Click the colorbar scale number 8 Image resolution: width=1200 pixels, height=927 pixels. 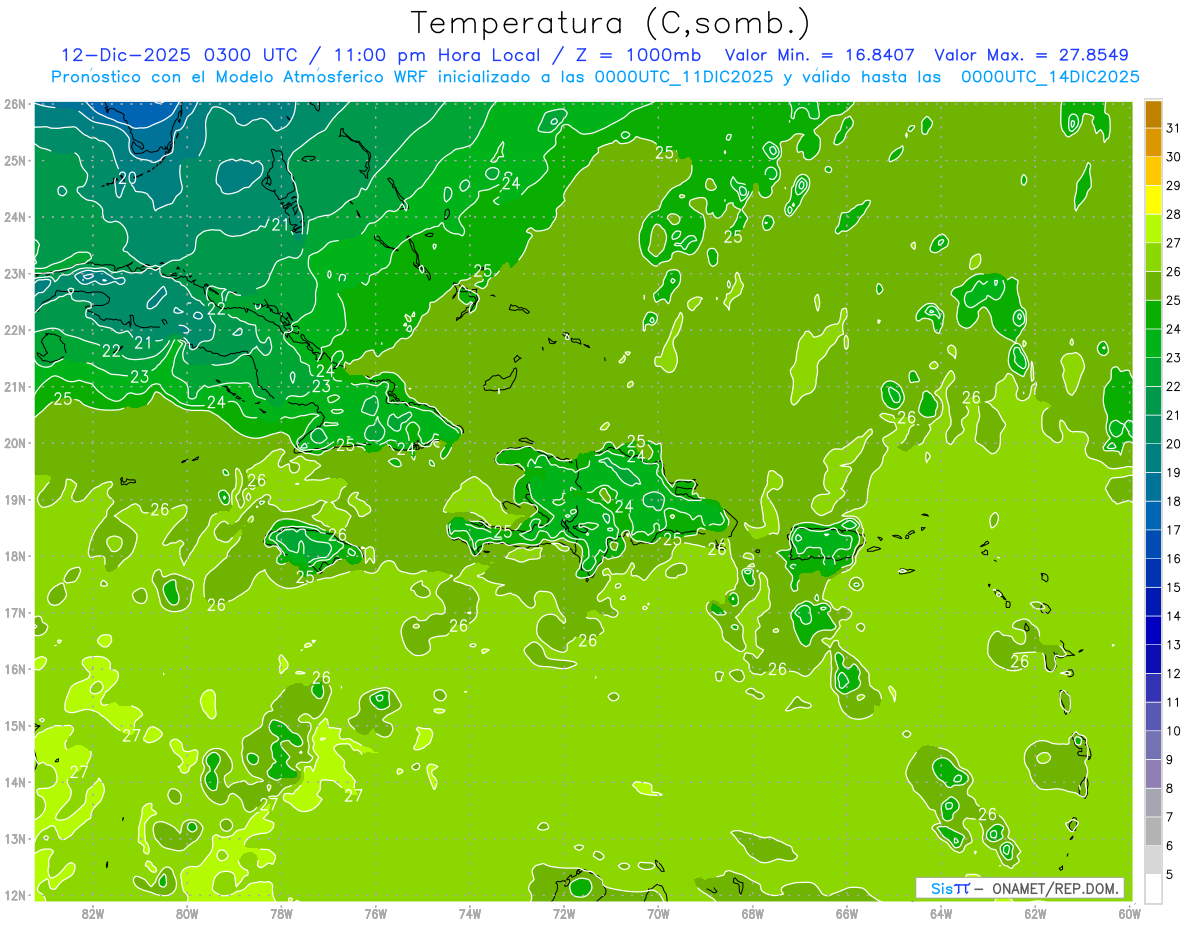pyautogui.click(x=1171, y=788)
